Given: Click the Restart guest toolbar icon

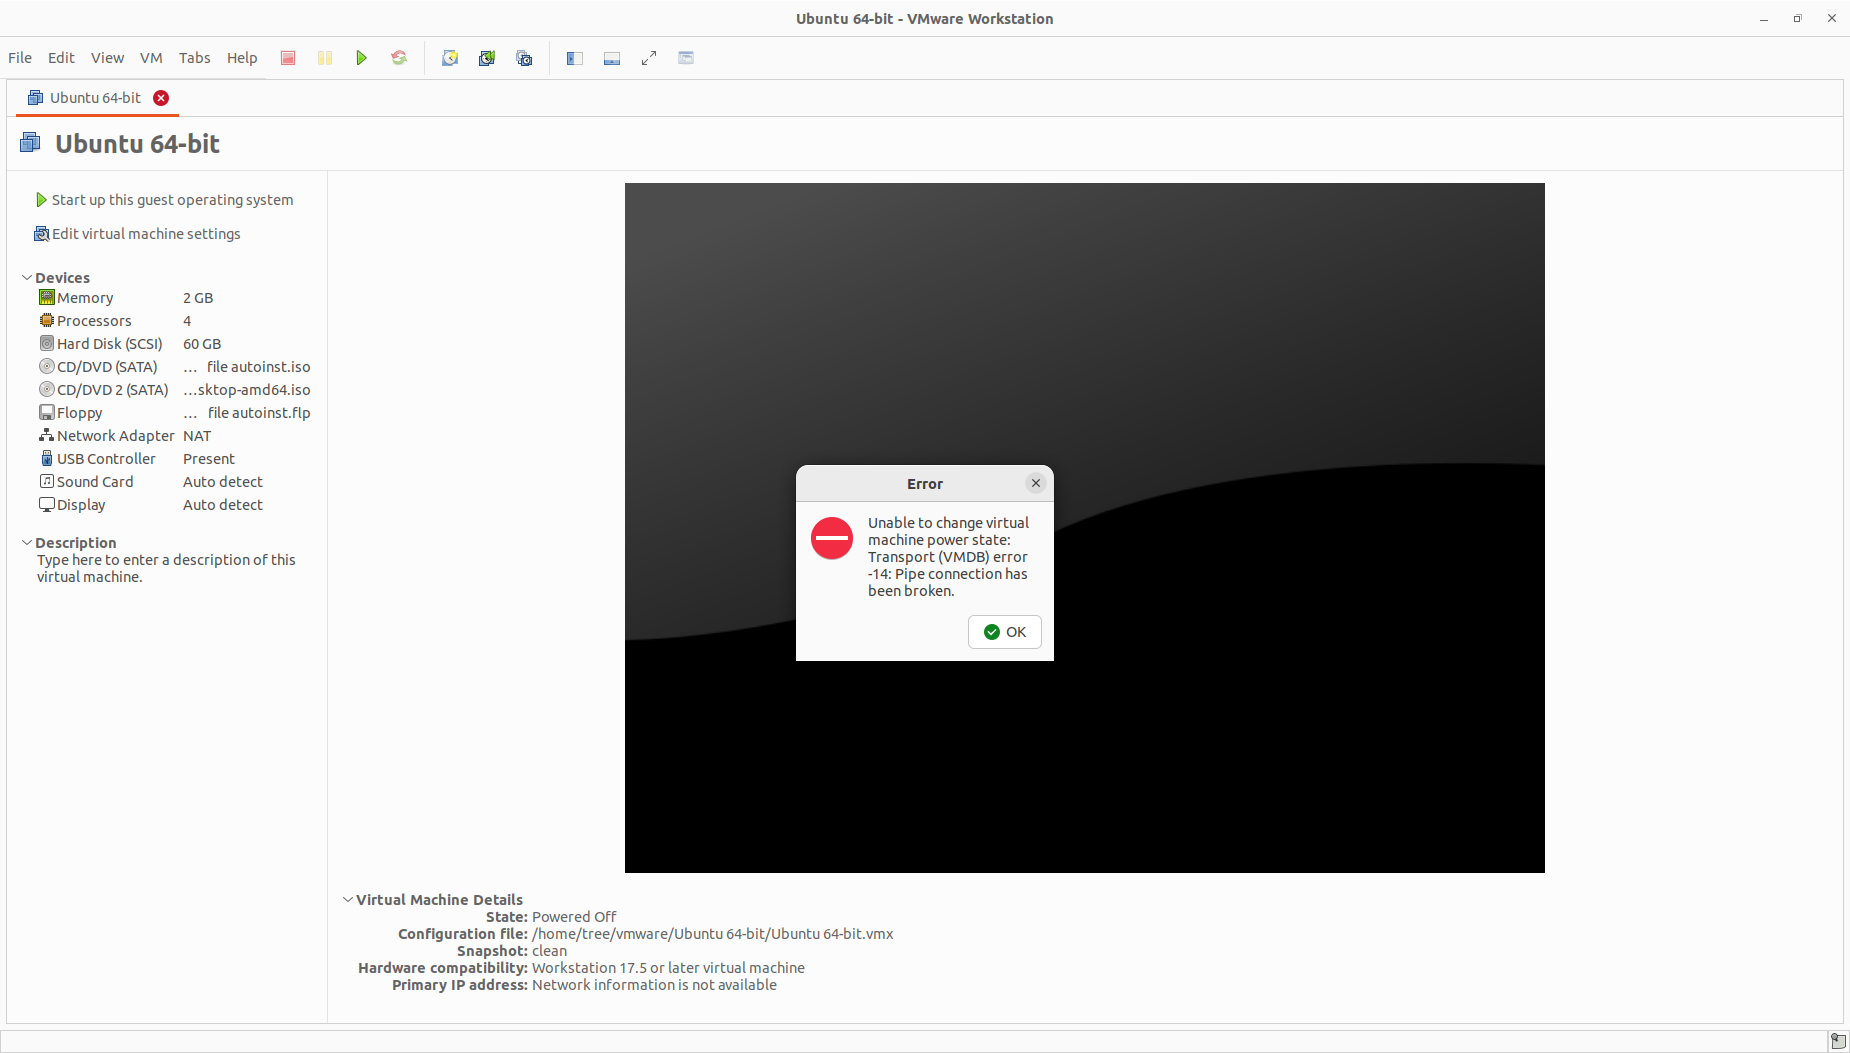Looking at the screenshot, I should pos(399,58).
